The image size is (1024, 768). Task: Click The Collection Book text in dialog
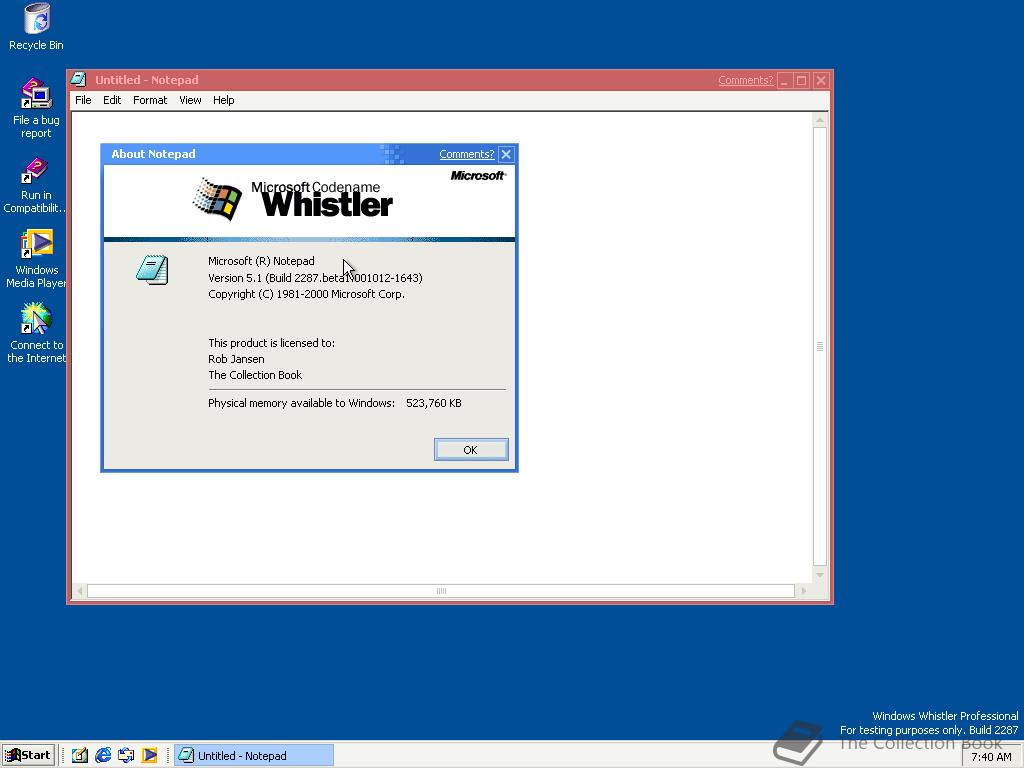click(x=255, y=375)
